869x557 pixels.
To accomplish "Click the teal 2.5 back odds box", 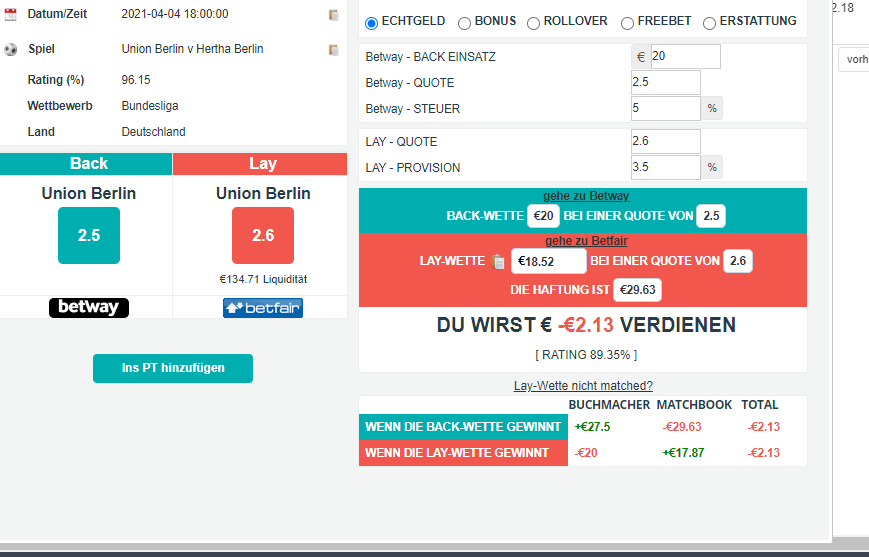I will point(89,236).
